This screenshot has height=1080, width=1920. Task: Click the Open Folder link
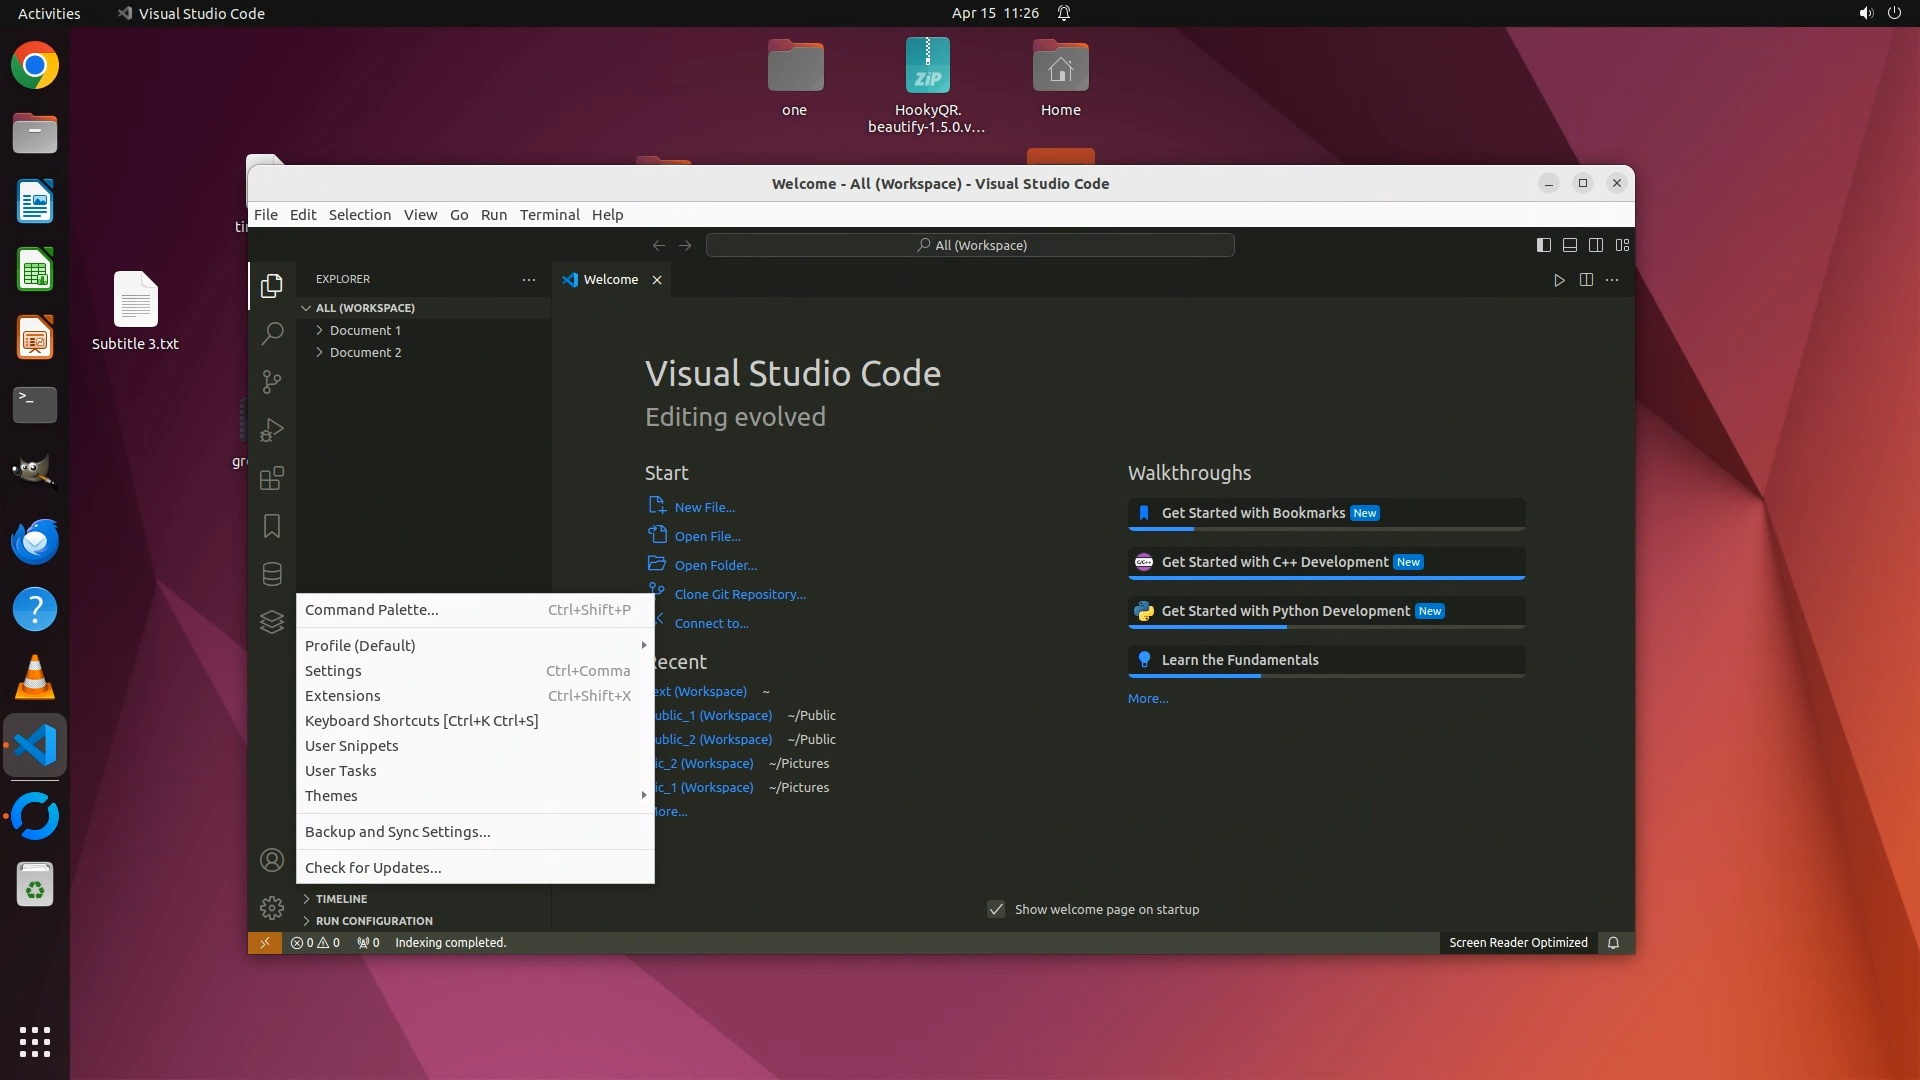coord(715,565)
